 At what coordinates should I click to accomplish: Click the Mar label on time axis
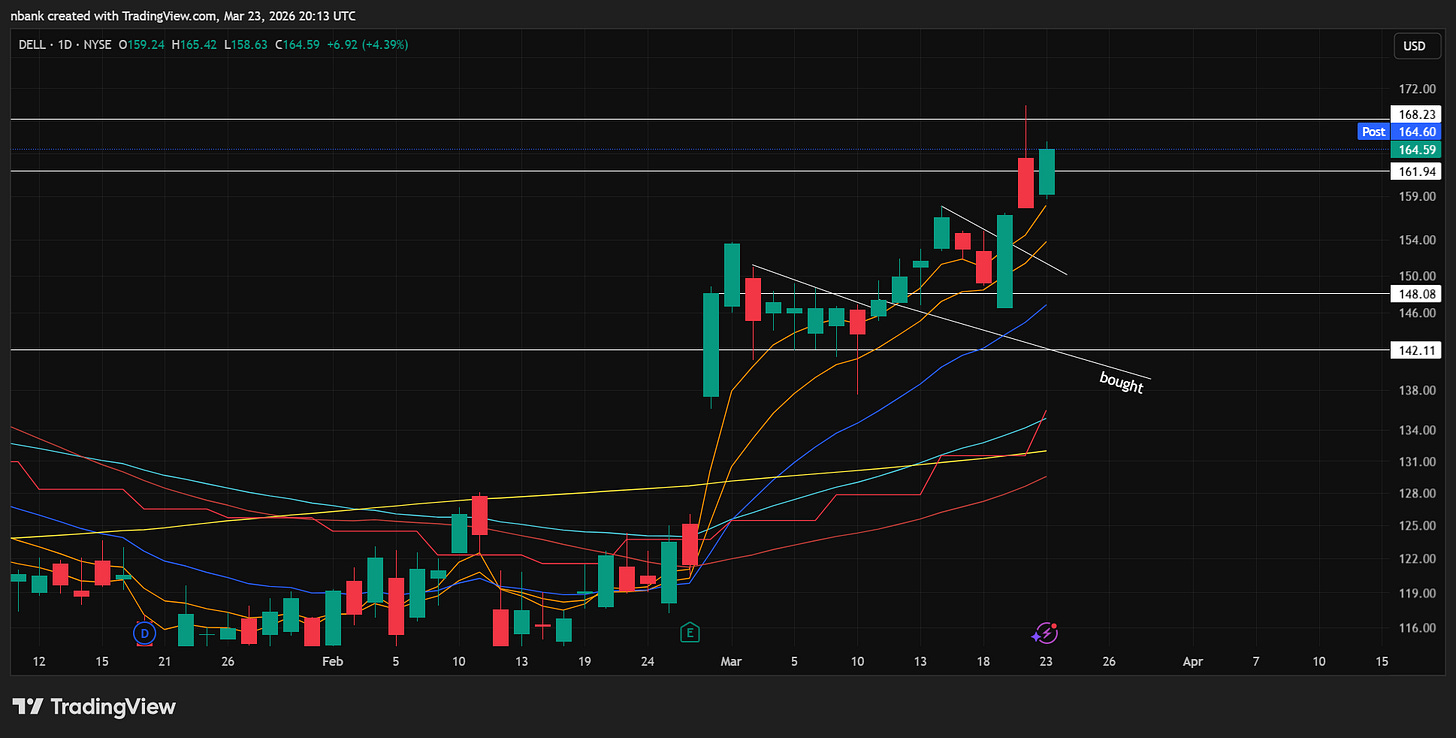point(731,662)
